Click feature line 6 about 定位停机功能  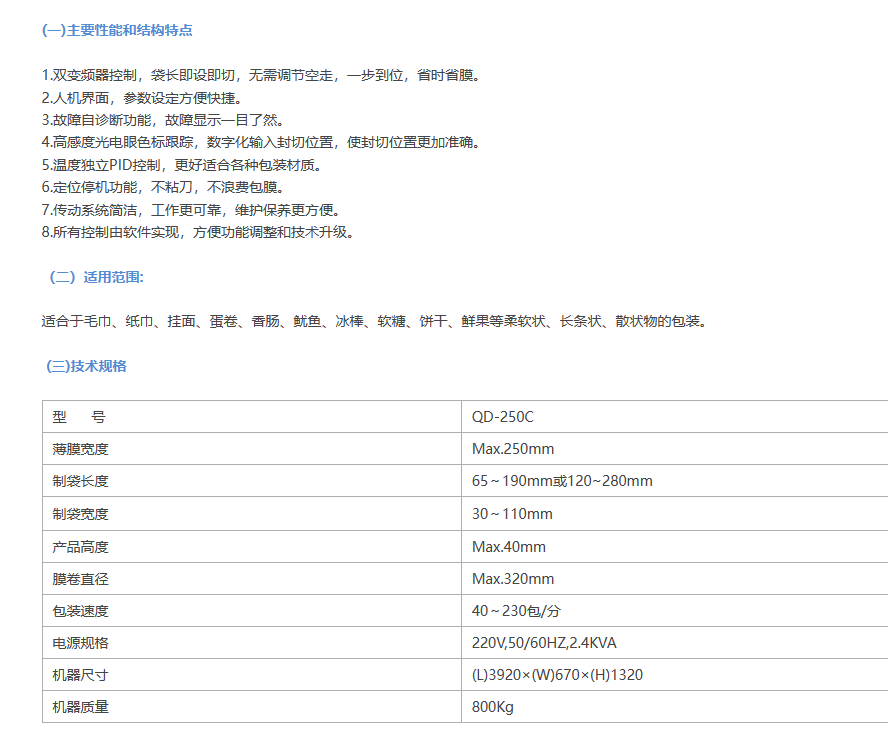pos(163,187)
